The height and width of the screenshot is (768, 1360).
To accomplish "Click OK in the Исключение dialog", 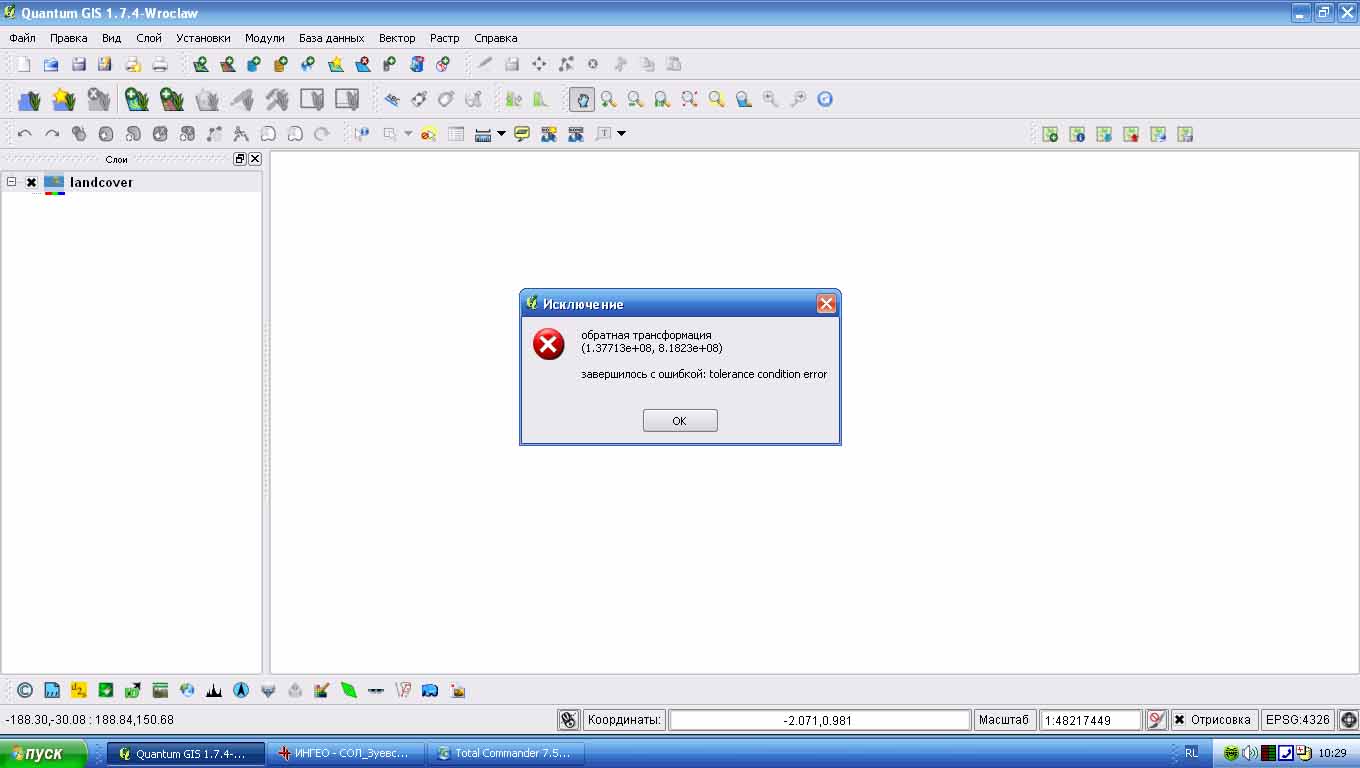I will pyautogui.click(x=680, y=421).
